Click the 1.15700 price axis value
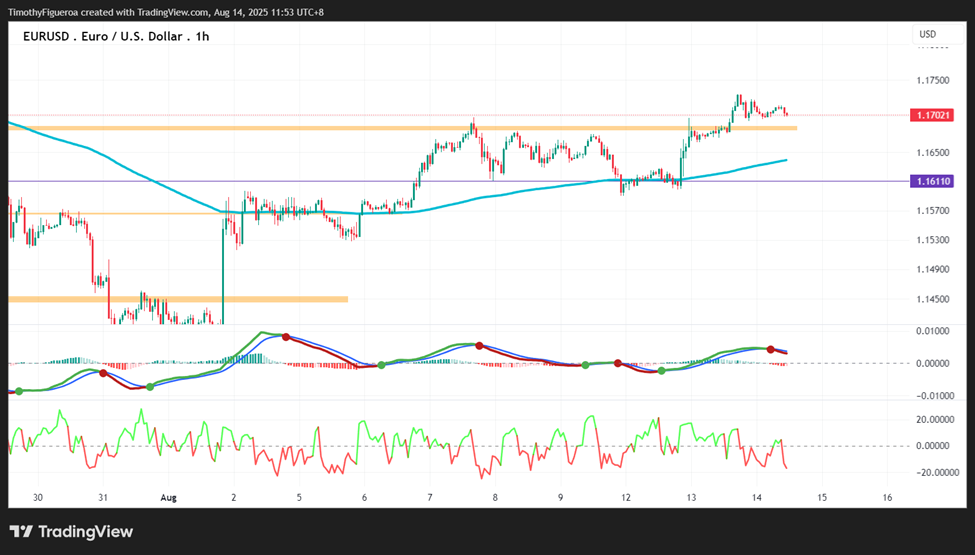 [933, 211]
